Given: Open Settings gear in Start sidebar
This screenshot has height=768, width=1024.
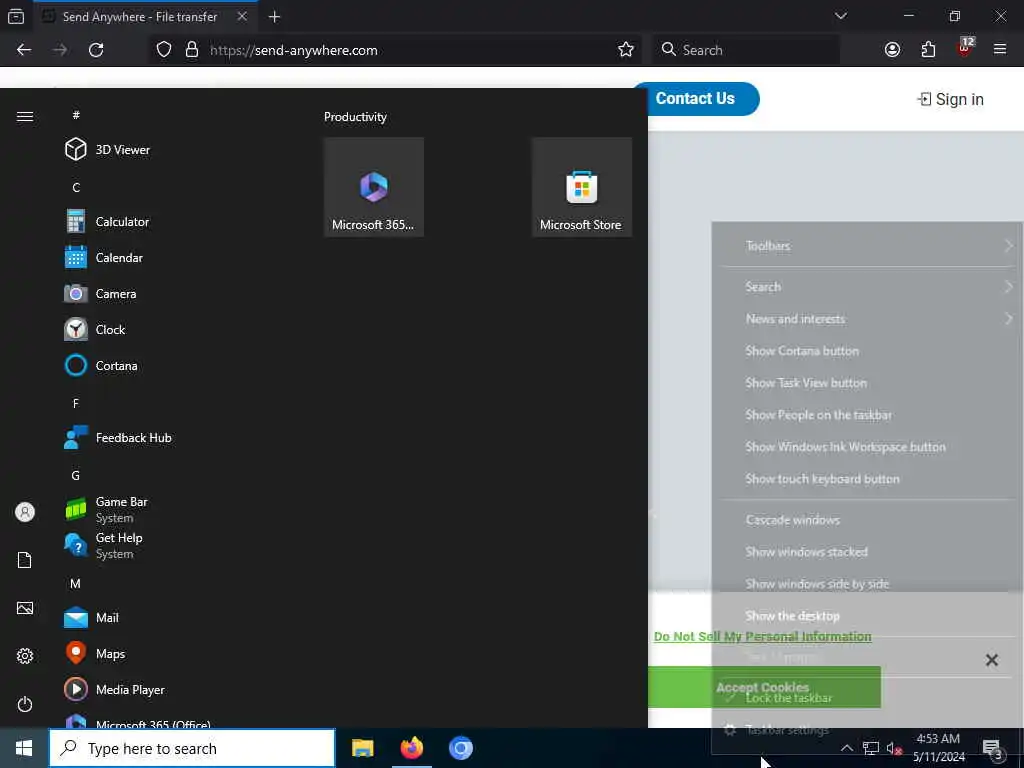Looking at the screenshot, I should pos(25,656).
